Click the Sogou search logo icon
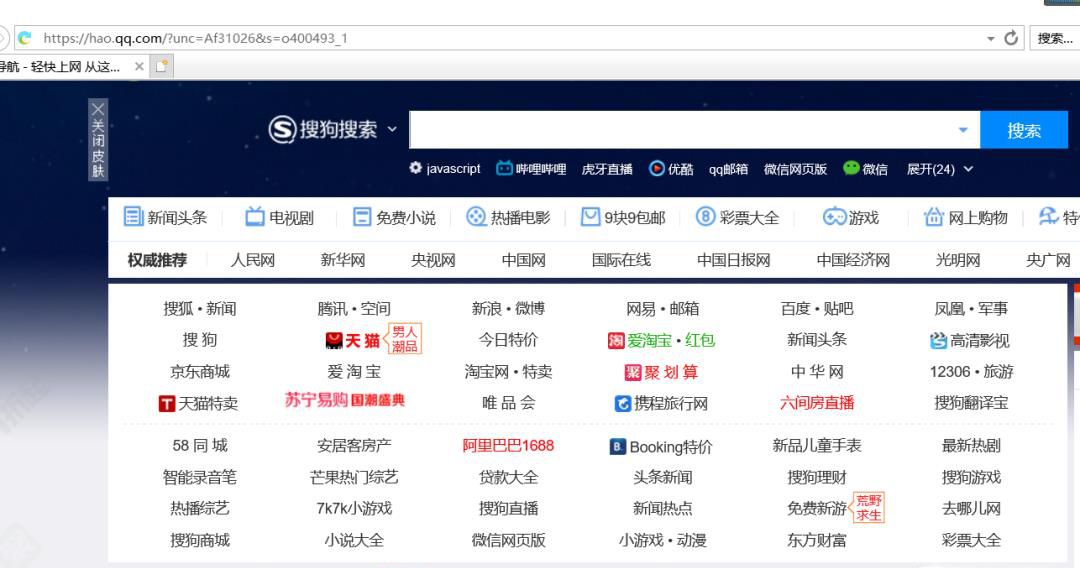 282,129
